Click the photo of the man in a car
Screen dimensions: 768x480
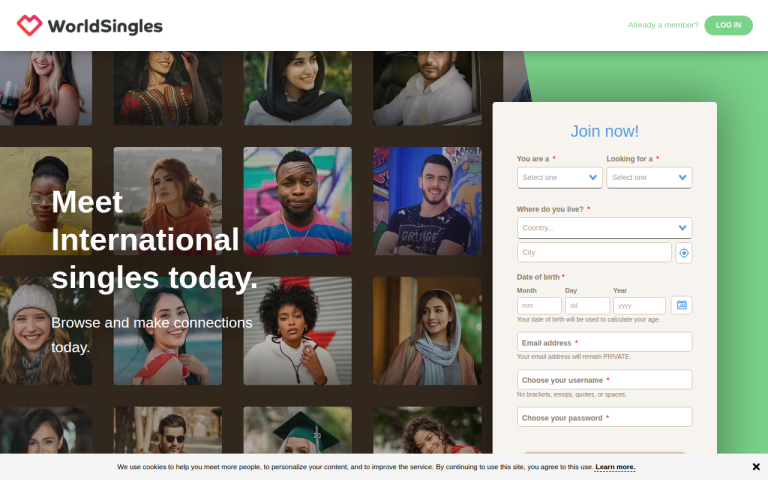click(427, 88)
